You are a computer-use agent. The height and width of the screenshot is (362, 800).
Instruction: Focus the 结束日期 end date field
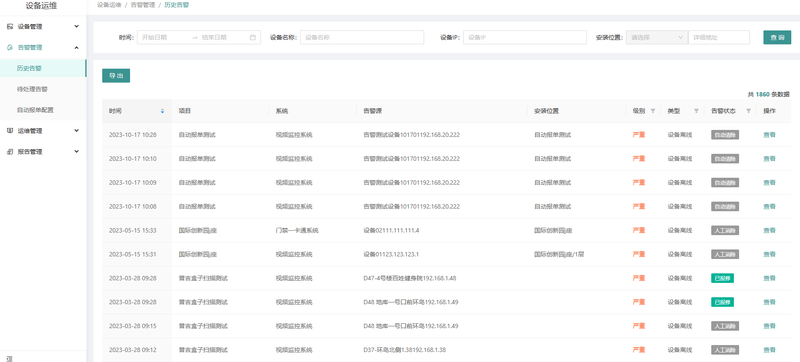click(x=222, y=37)
